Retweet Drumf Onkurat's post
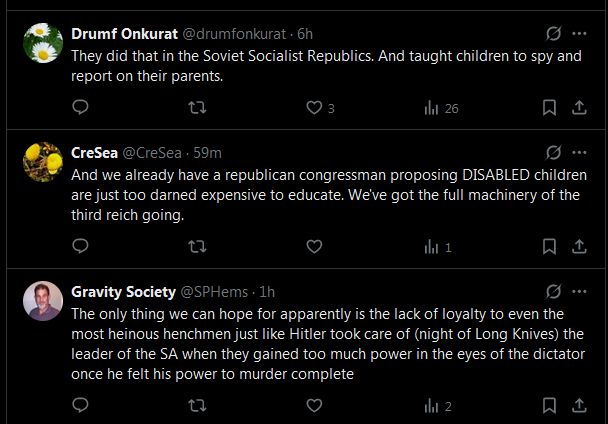 pyautogui.click(x=198, y=108)
